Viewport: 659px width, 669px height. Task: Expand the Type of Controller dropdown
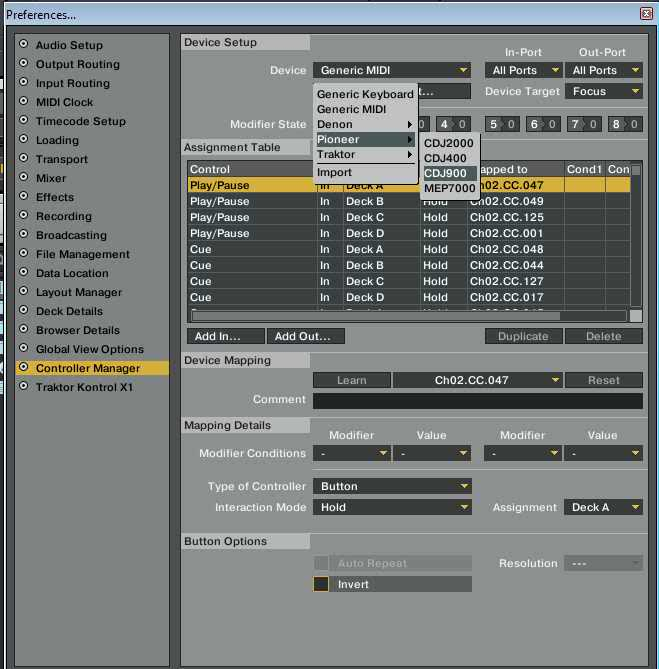point(391,486)
